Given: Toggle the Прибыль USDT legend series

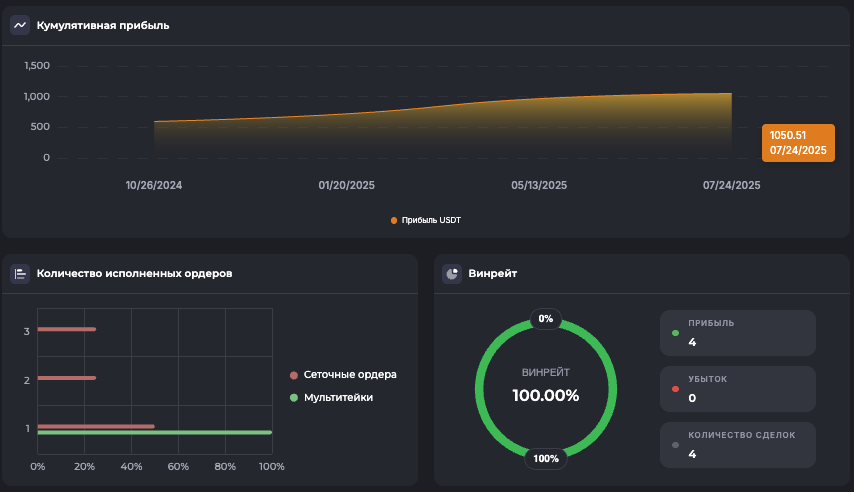Looking at the screenshot, I should 426,220.
